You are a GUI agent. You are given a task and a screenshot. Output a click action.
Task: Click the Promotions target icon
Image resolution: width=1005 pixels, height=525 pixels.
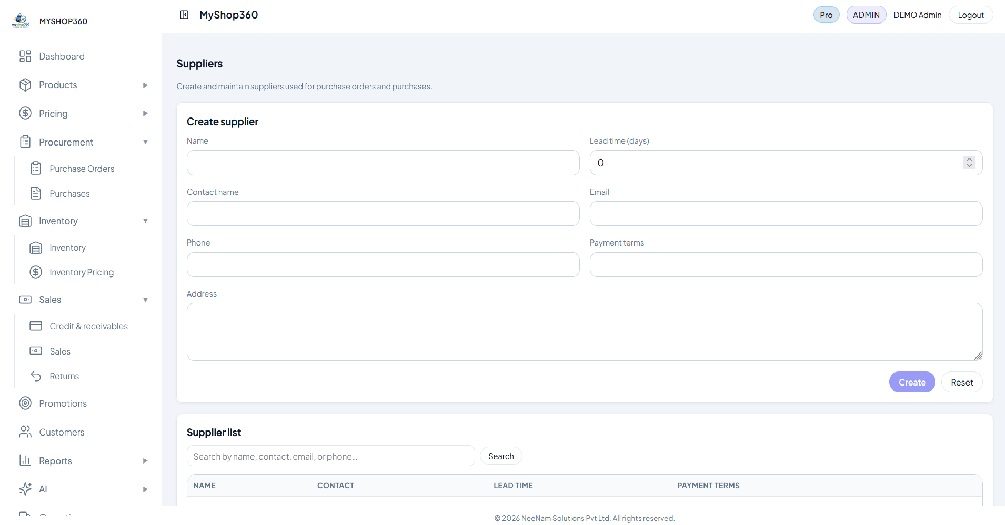(25, 403)
